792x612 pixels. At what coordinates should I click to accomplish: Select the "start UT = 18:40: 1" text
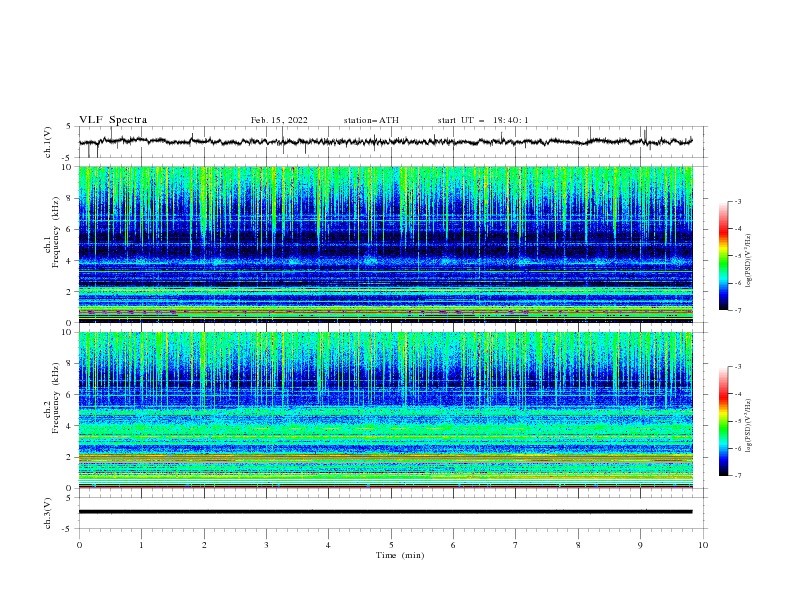pos(483,120)
